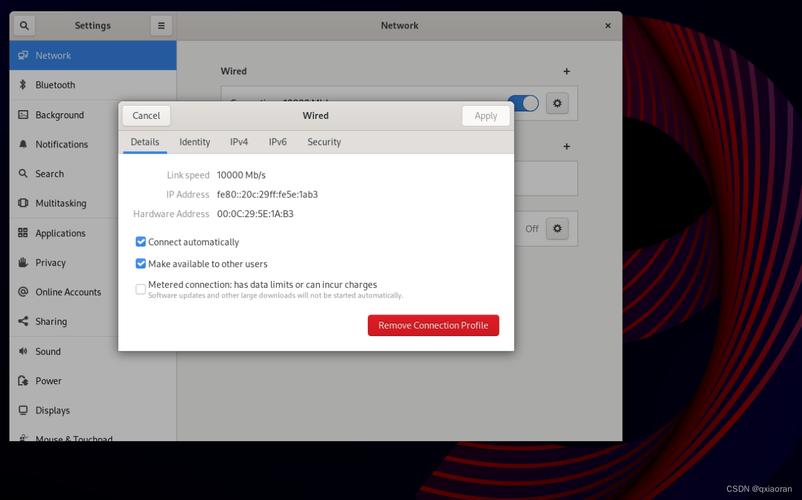This screenshot has height=500, width=802.
Task: Go to Privacy settings
Action: click(50, 263)
